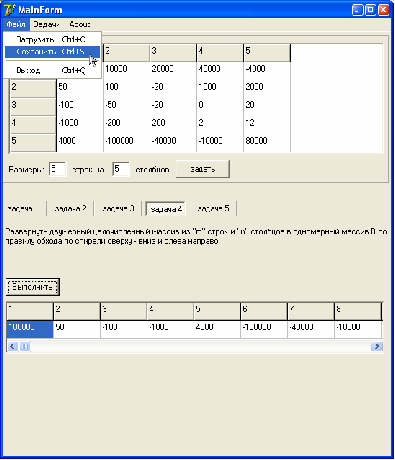The width and height of the screenshot is (395, 460).
Task: Click the MainForm title bar application icon
Action: 9,10
